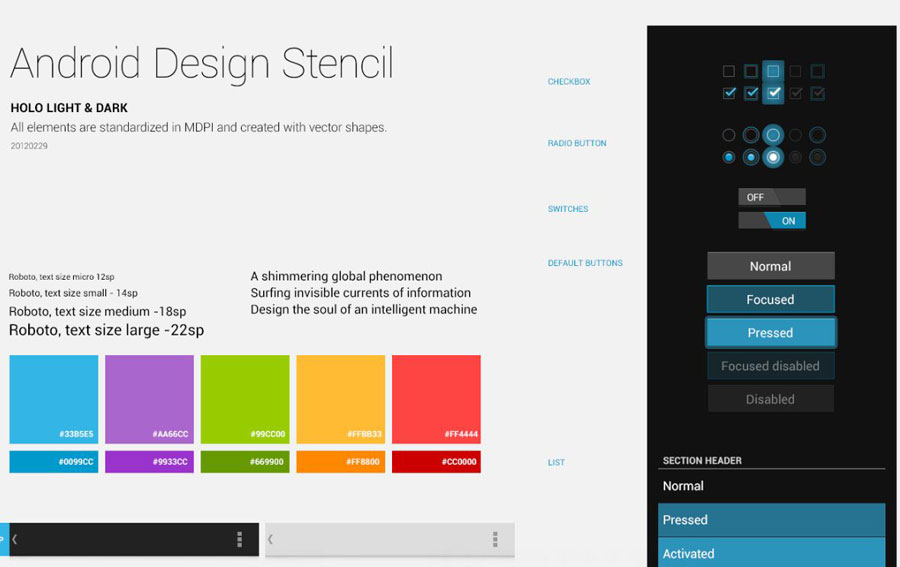The height and width of the screenshot is (567, 900).
Task: Uncheck the pressed highlighted checked checkbox
Action: [773, 93]
